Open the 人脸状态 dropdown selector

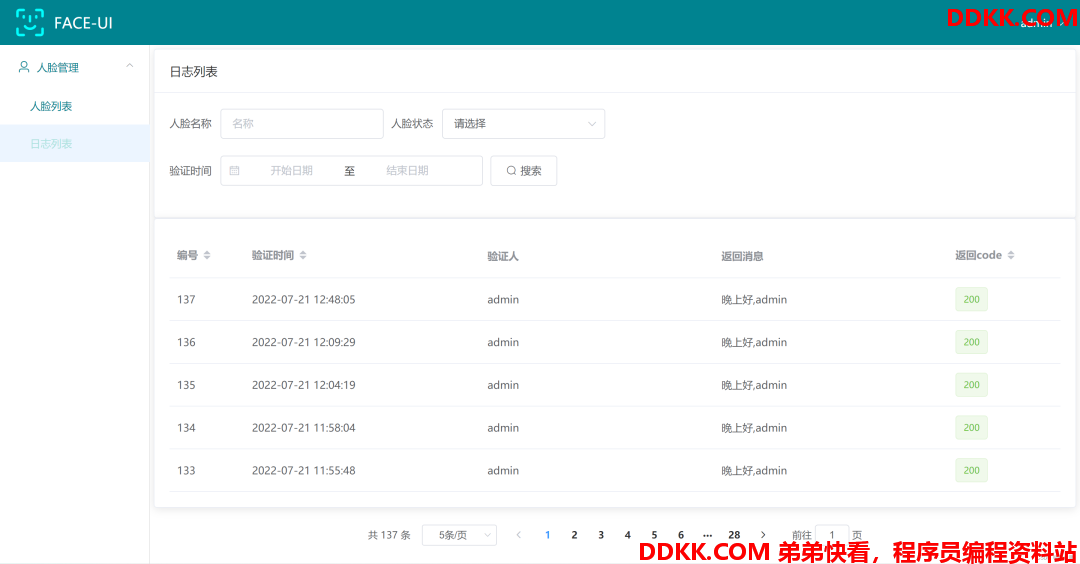523,124
